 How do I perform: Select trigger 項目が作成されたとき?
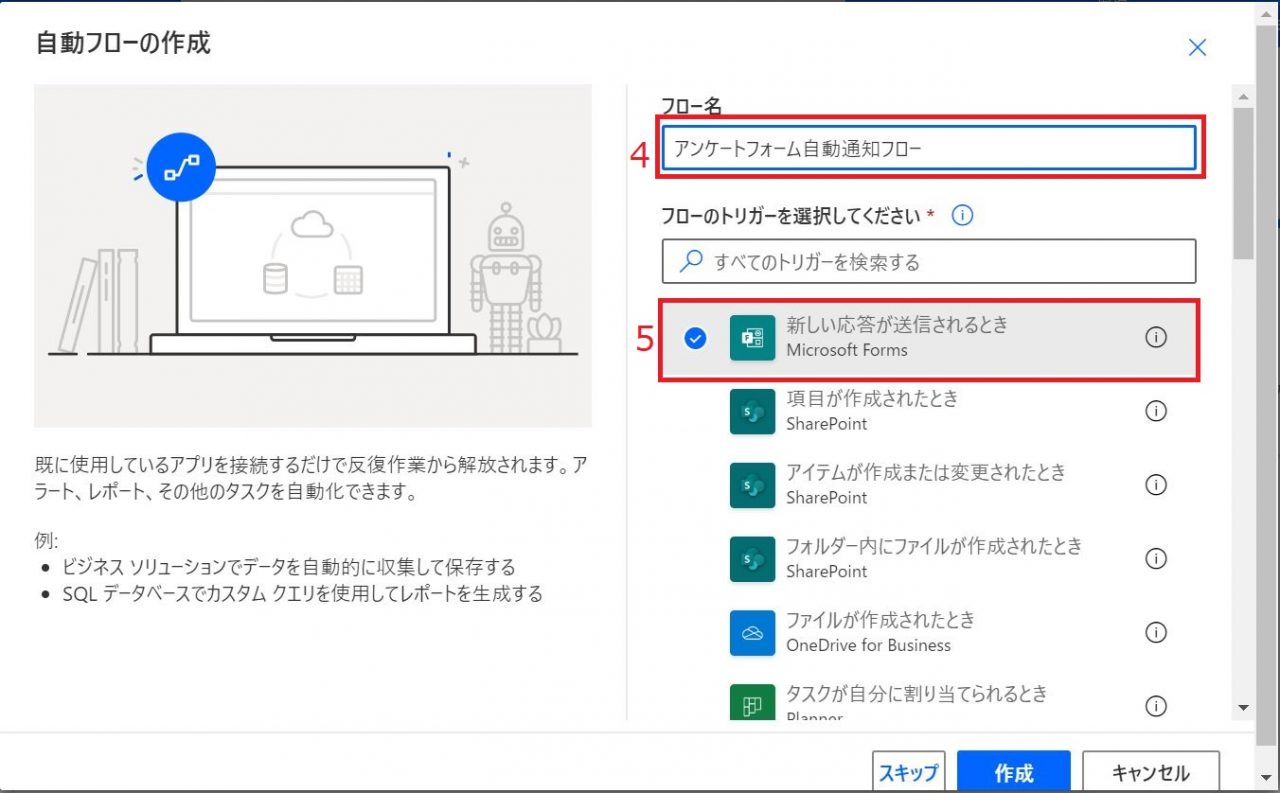tap(930, 411)
